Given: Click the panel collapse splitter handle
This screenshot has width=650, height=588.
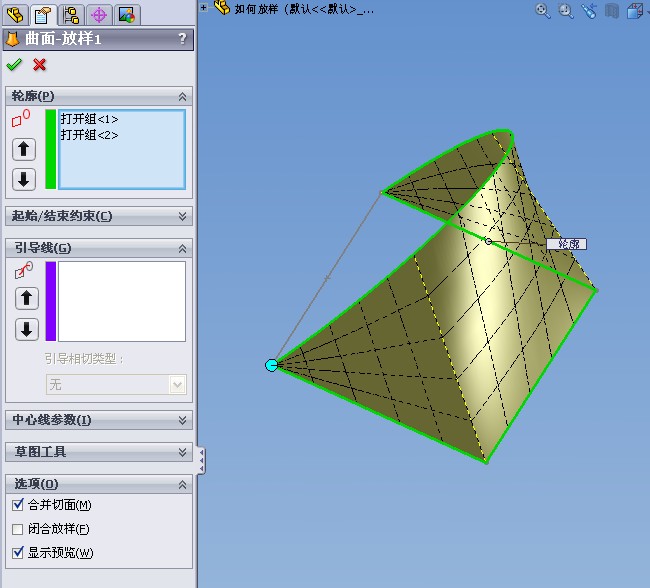Looking at the screenshot, I should [x=201, y=460].
